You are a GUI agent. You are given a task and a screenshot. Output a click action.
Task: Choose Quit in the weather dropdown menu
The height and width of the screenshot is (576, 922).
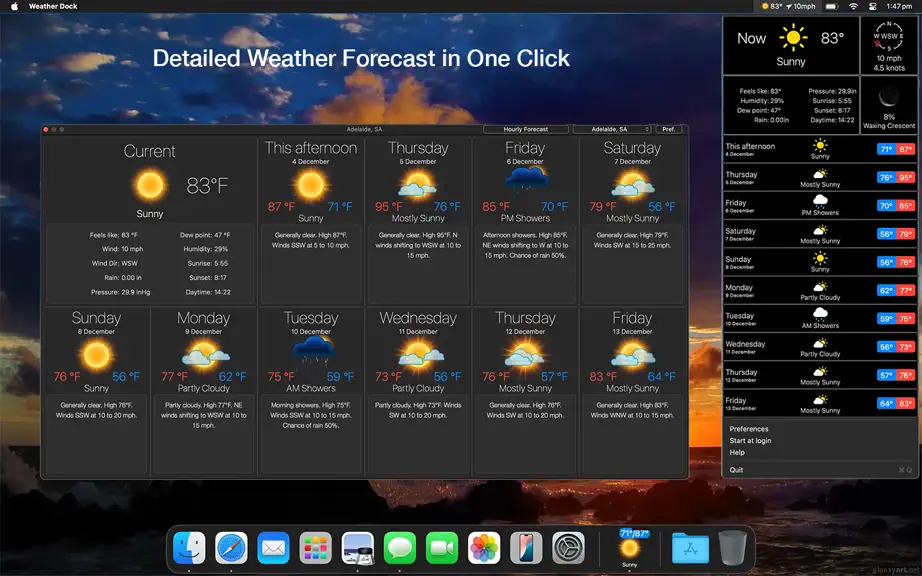point(736,470)
